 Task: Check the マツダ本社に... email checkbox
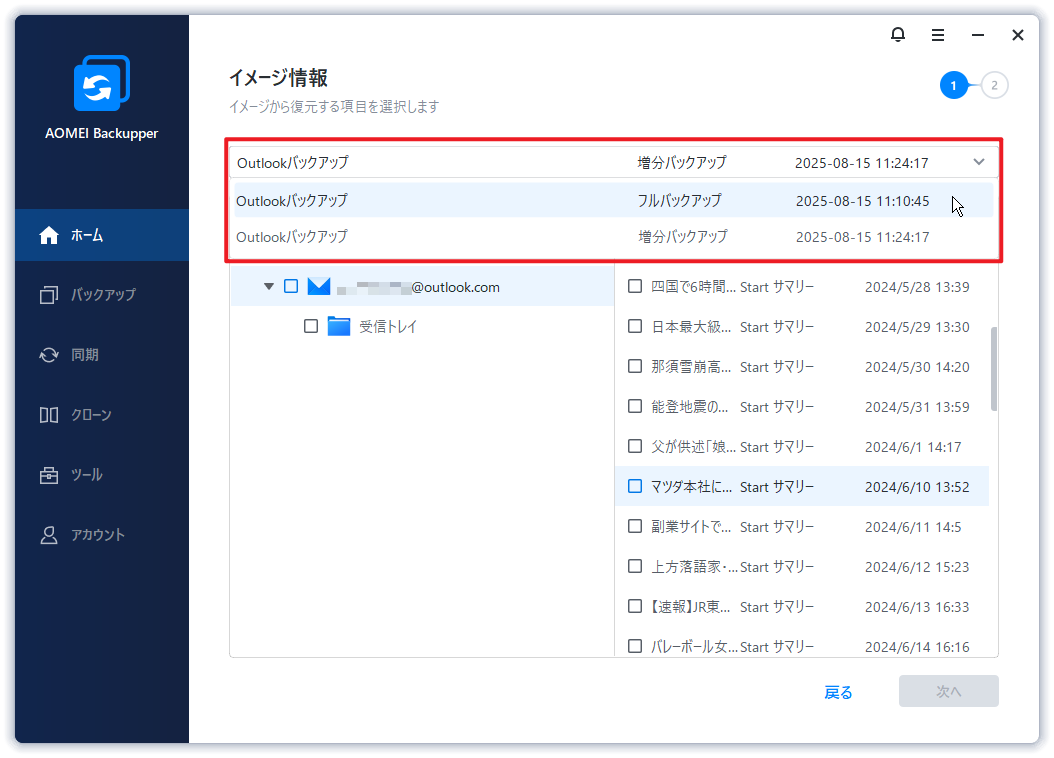[x=635, y=486]
